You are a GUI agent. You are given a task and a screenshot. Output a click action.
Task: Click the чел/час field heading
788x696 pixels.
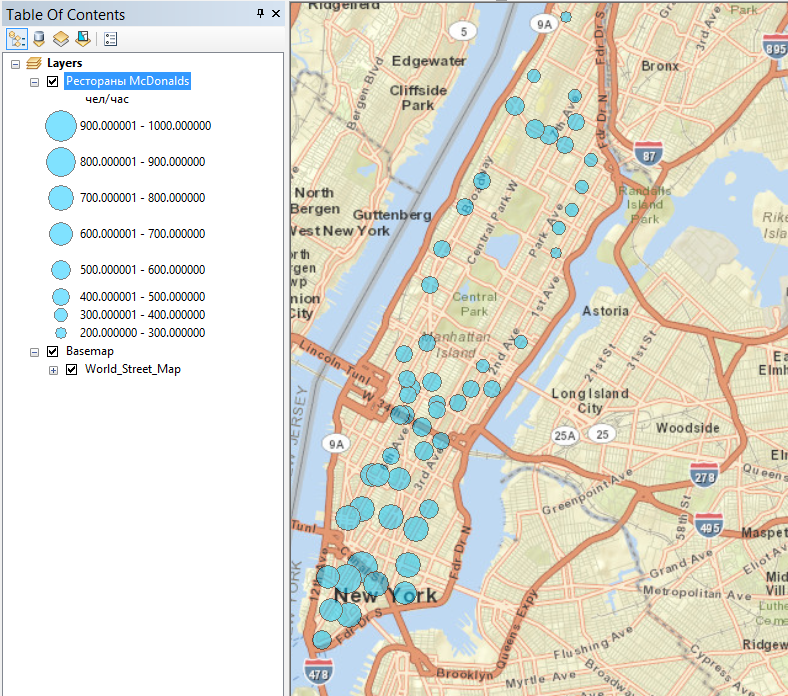pyautogui.click(x=107, y=99)
